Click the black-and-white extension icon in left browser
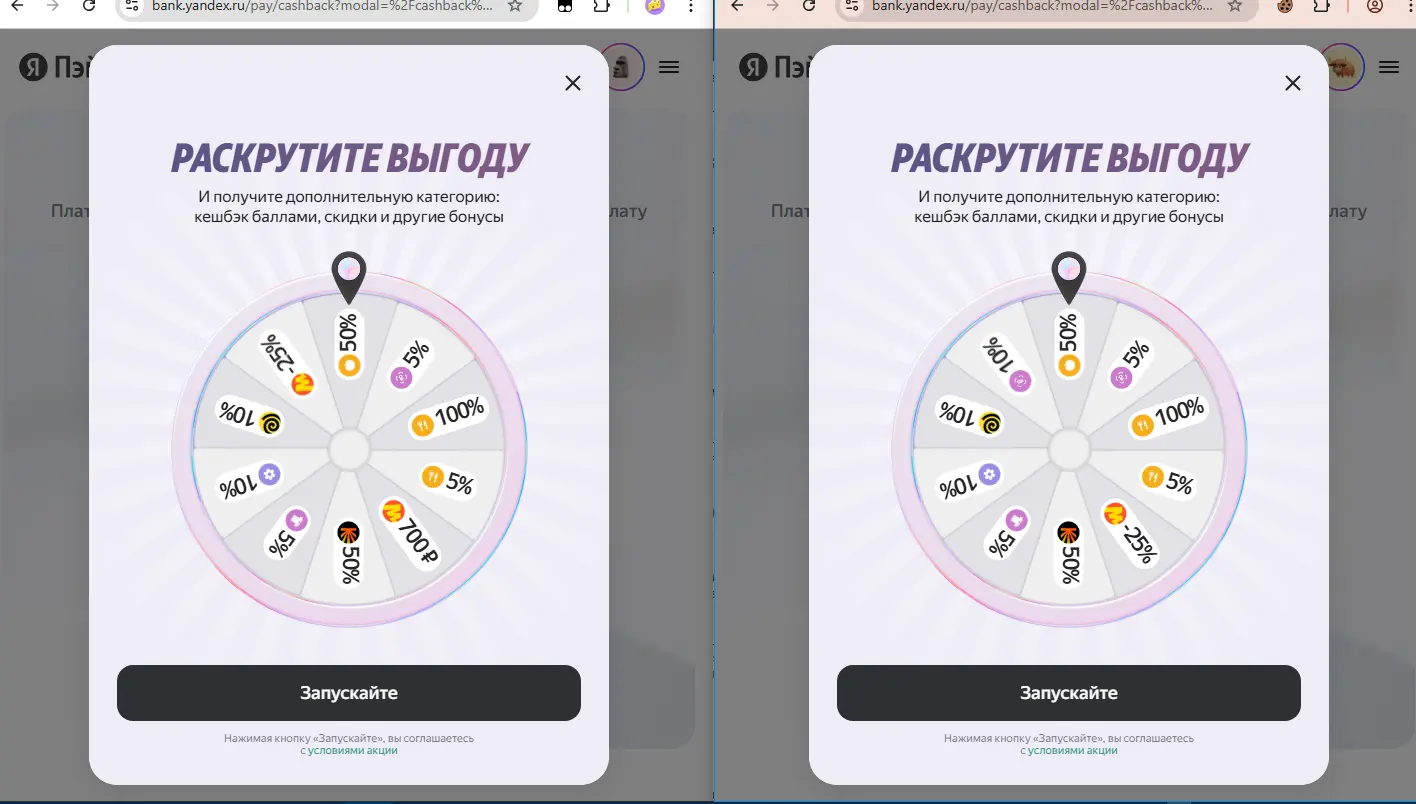The image size is (1416, 804). (x=565, y=6)
